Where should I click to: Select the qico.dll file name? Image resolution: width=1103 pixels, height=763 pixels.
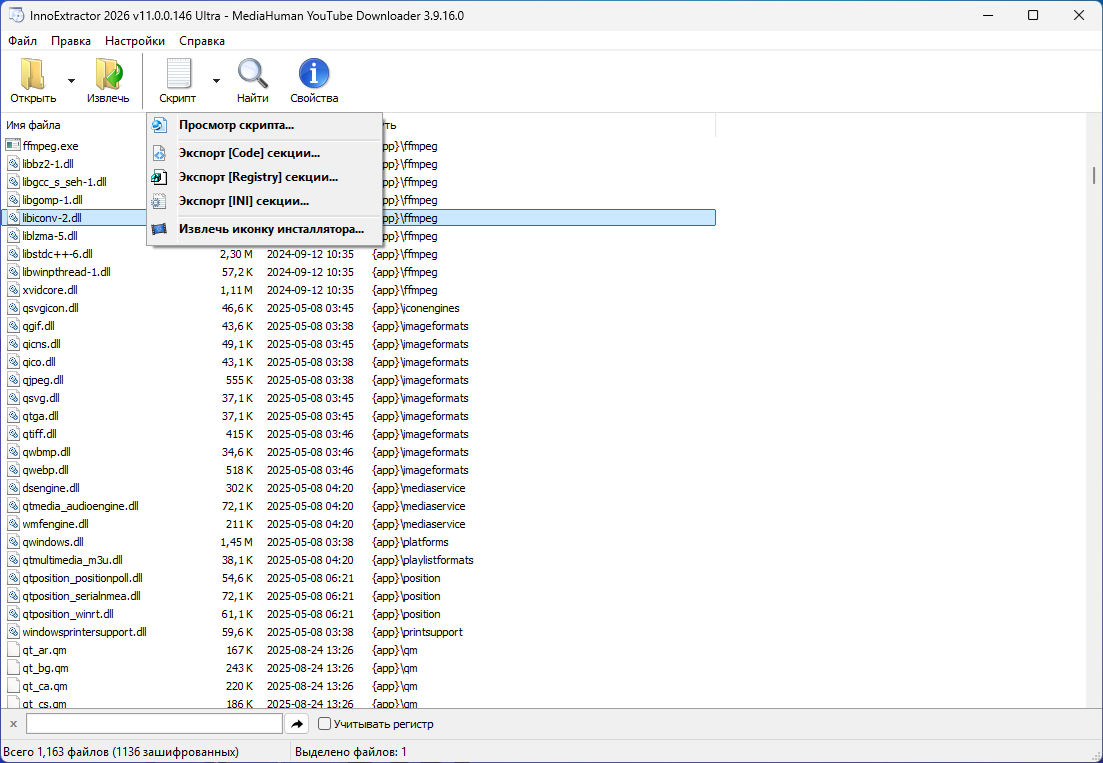(39, 362)
